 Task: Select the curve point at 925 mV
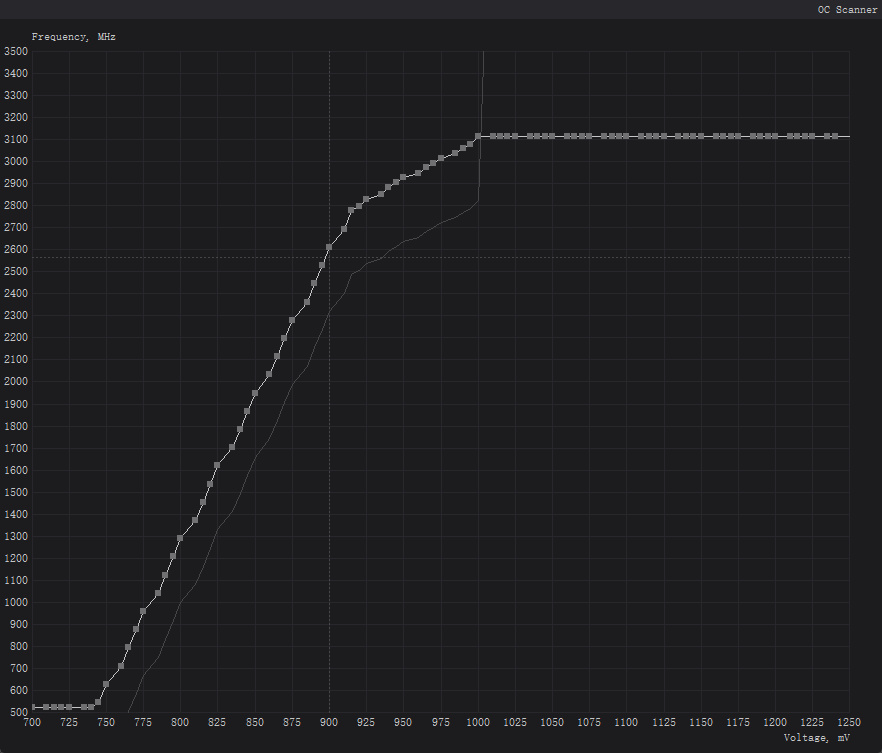coord(366,199)
